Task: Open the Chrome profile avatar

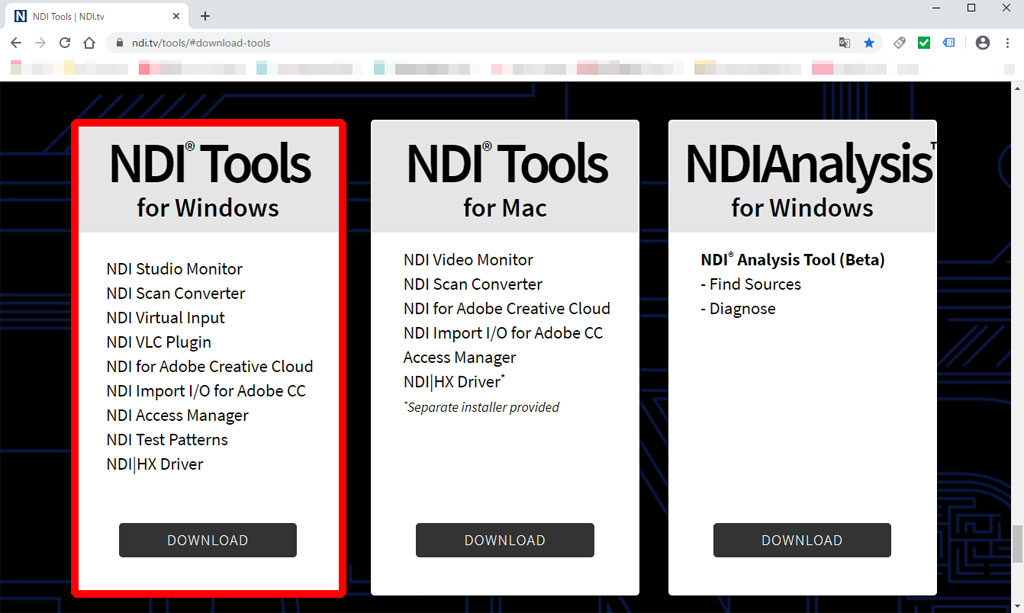Action: [982, 43]
